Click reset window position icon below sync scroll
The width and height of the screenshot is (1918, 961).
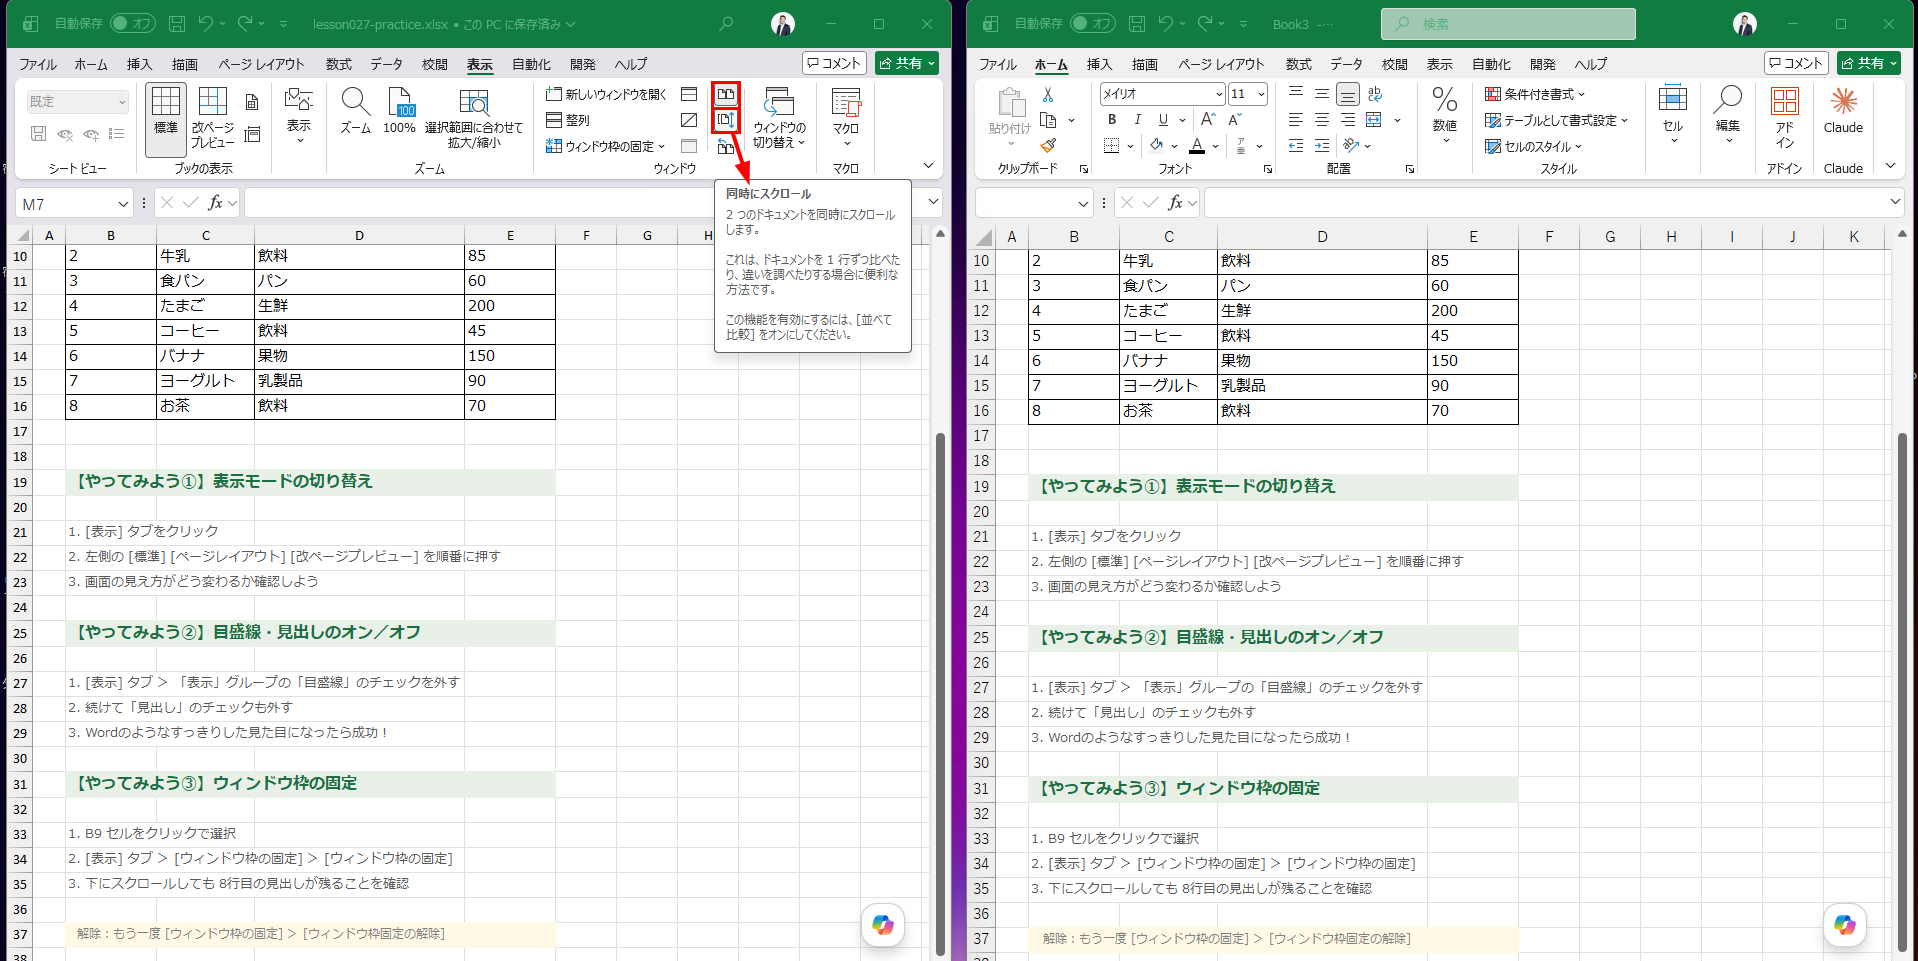[x=726, y=146]
